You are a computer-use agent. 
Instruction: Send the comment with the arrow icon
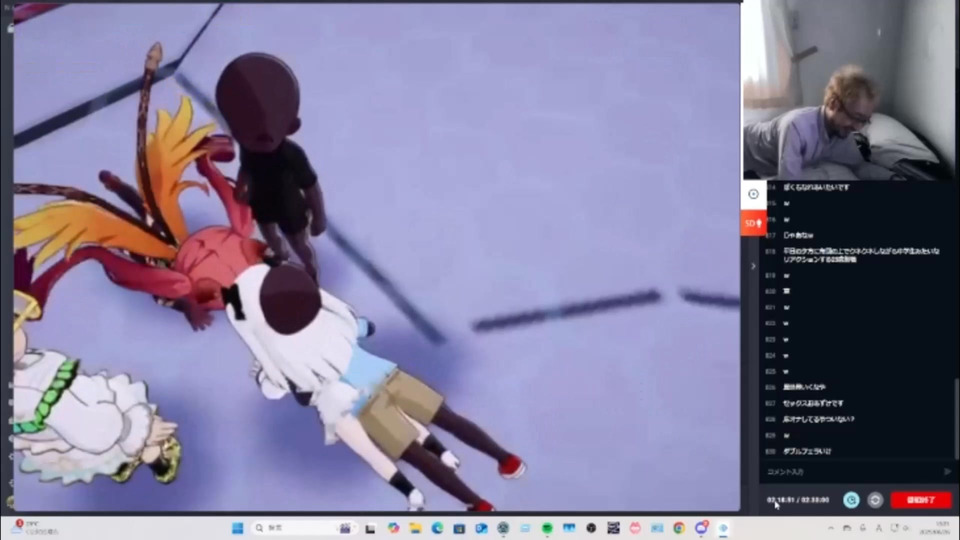tap(947, 471)
